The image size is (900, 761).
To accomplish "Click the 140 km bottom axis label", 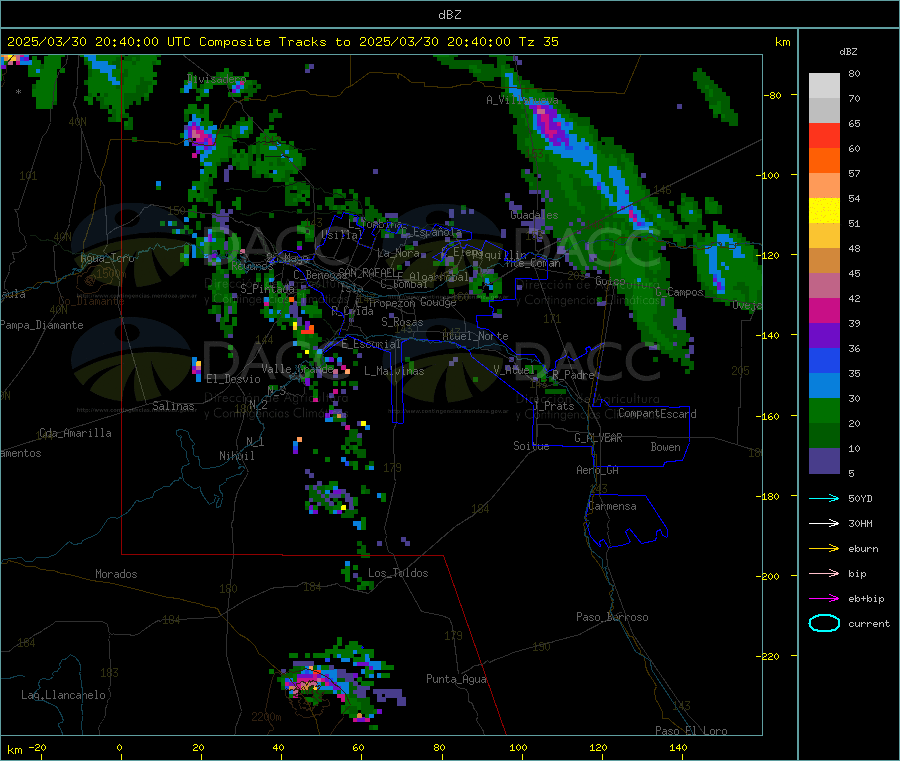I will [x=678, y=747].
